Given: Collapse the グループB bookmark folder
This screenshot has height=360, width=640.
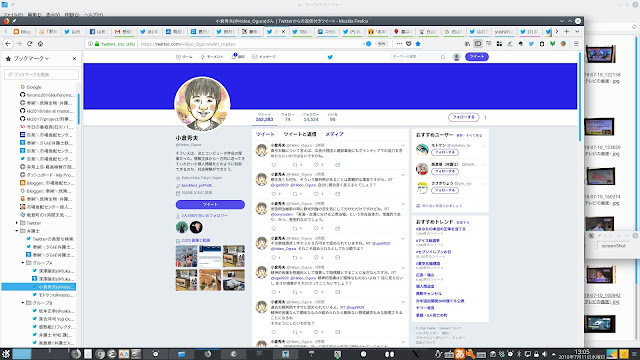Looking at the screenshot, I should (23, 303).
